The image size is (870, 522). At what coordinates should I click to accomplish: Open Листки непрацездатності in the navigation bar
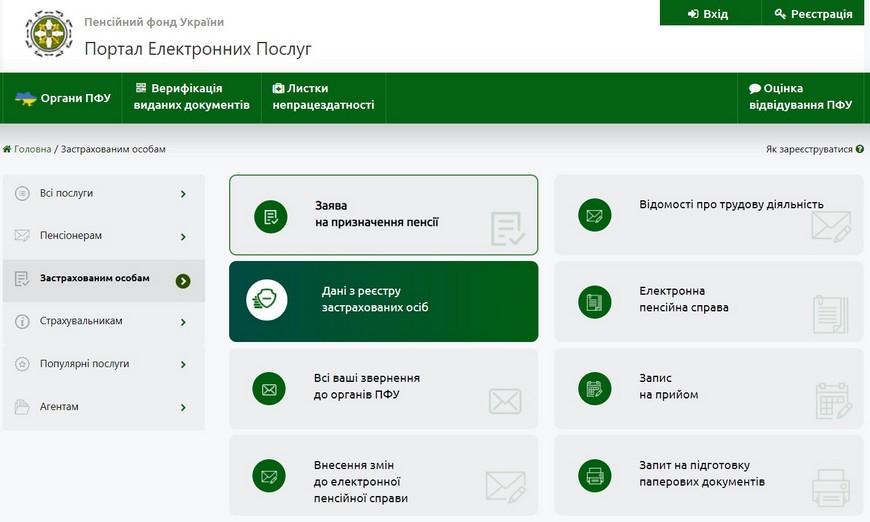pyautogui.click(x=323, y=97)
